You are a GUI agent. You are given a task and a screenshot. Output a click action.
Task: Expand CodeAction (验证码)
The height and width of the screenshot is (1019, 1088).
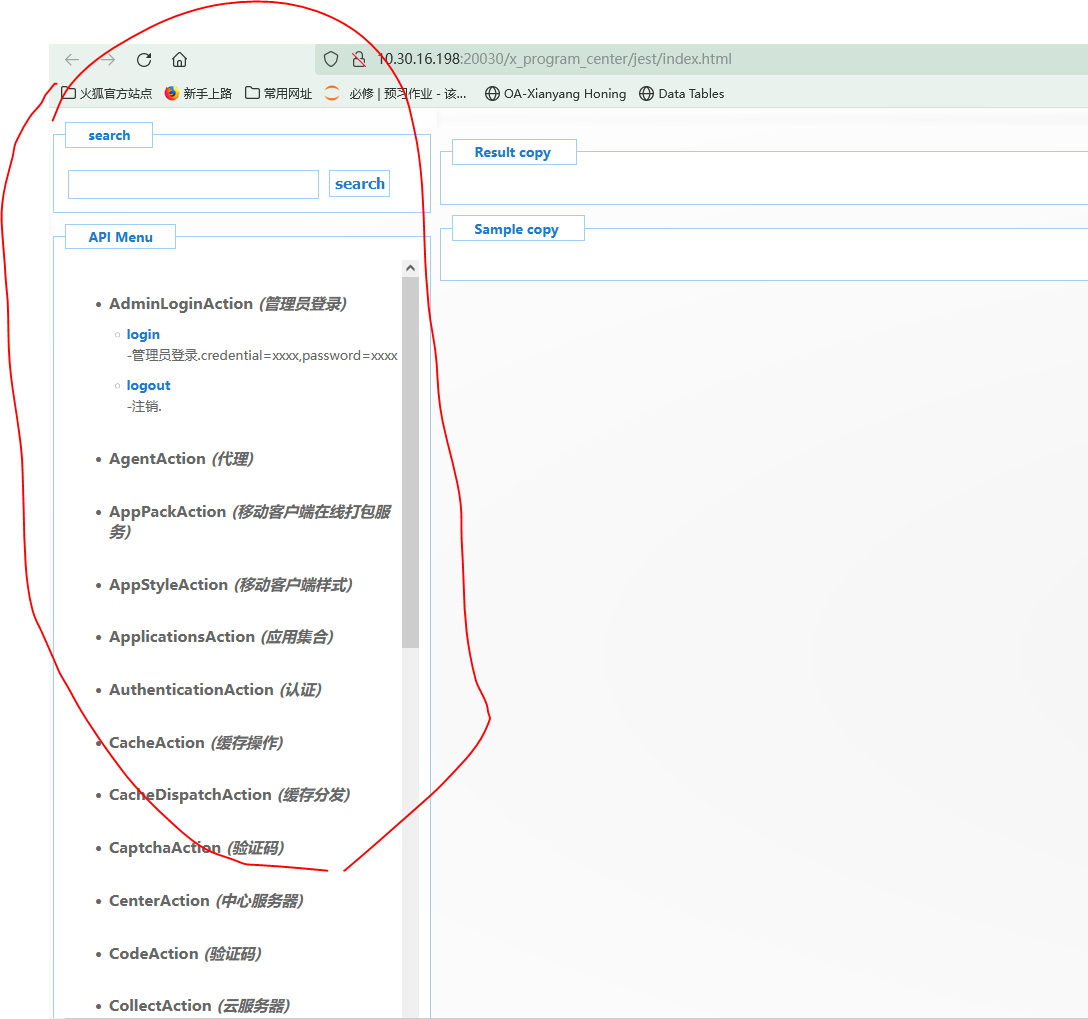coord(185,954)
